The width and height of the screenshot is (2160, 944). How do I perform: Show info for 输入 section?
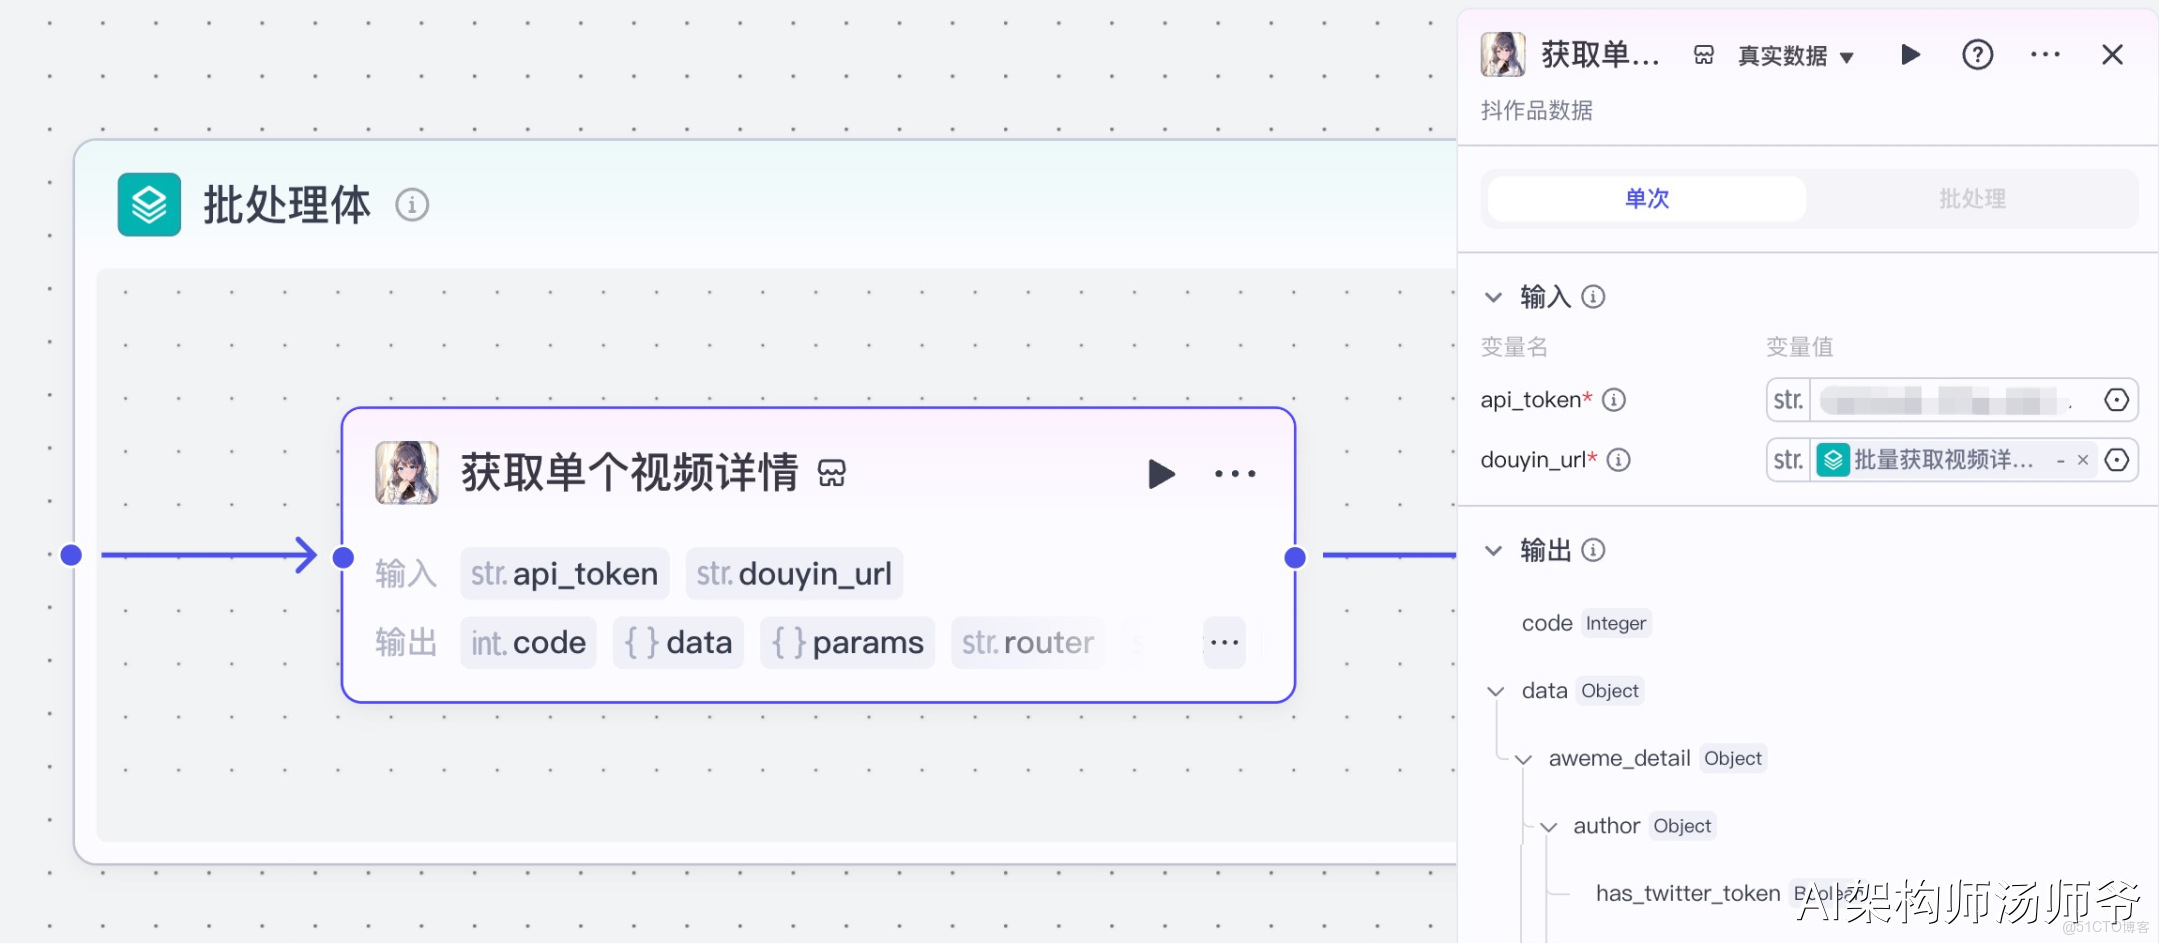[1593, 297]
